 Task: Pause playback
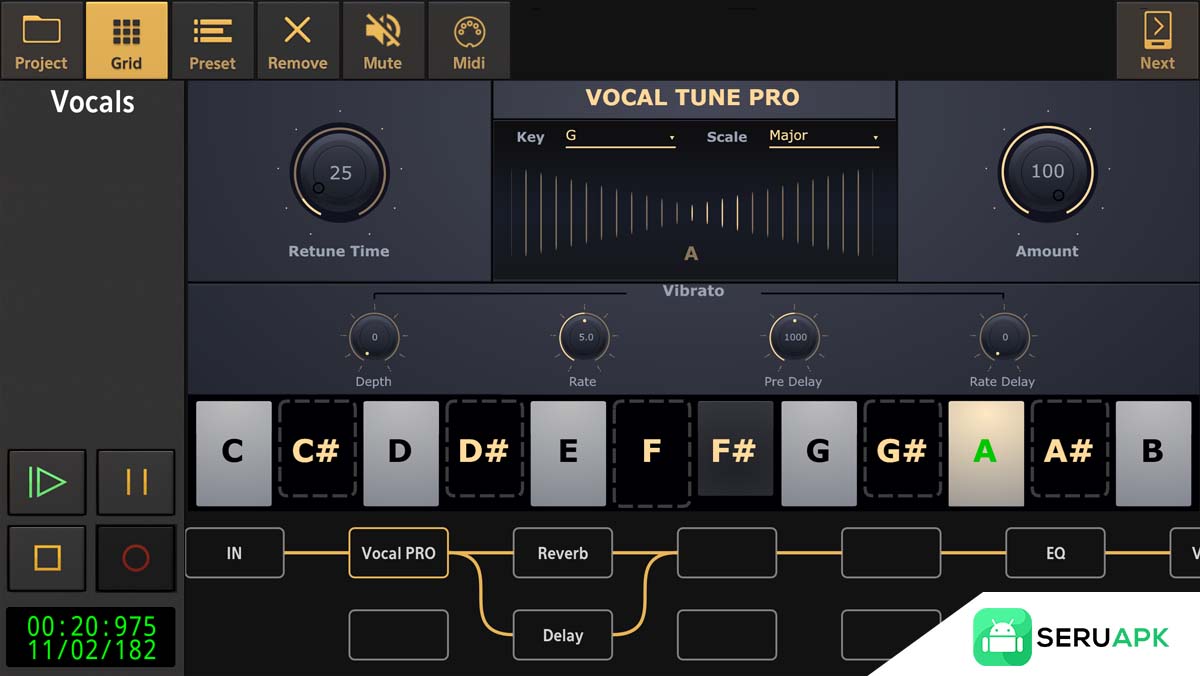[136, 482]
